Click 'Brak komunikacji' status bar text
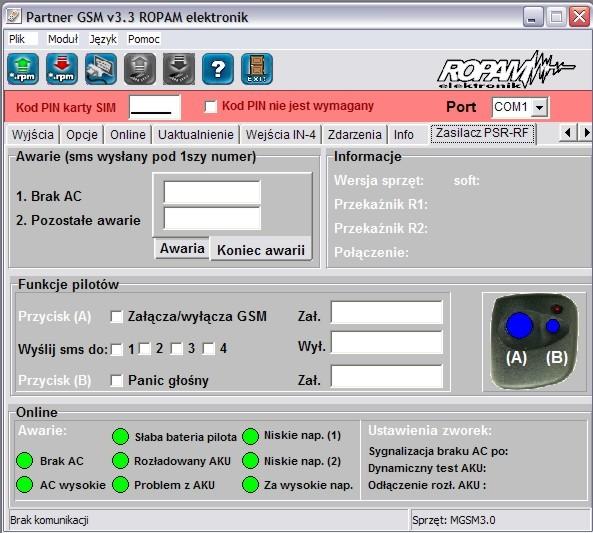593x533 pixels. 49,520
